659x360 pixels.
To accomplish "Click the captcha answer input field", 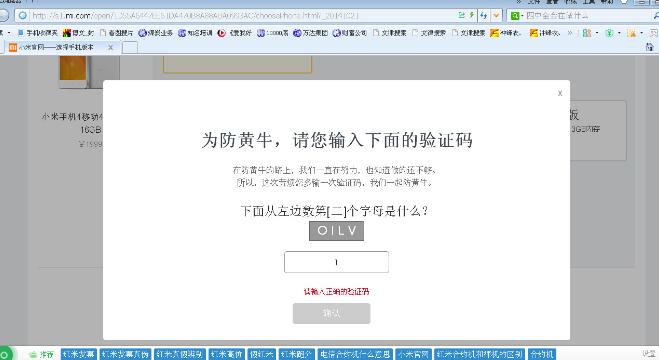I will click(336, 262).
